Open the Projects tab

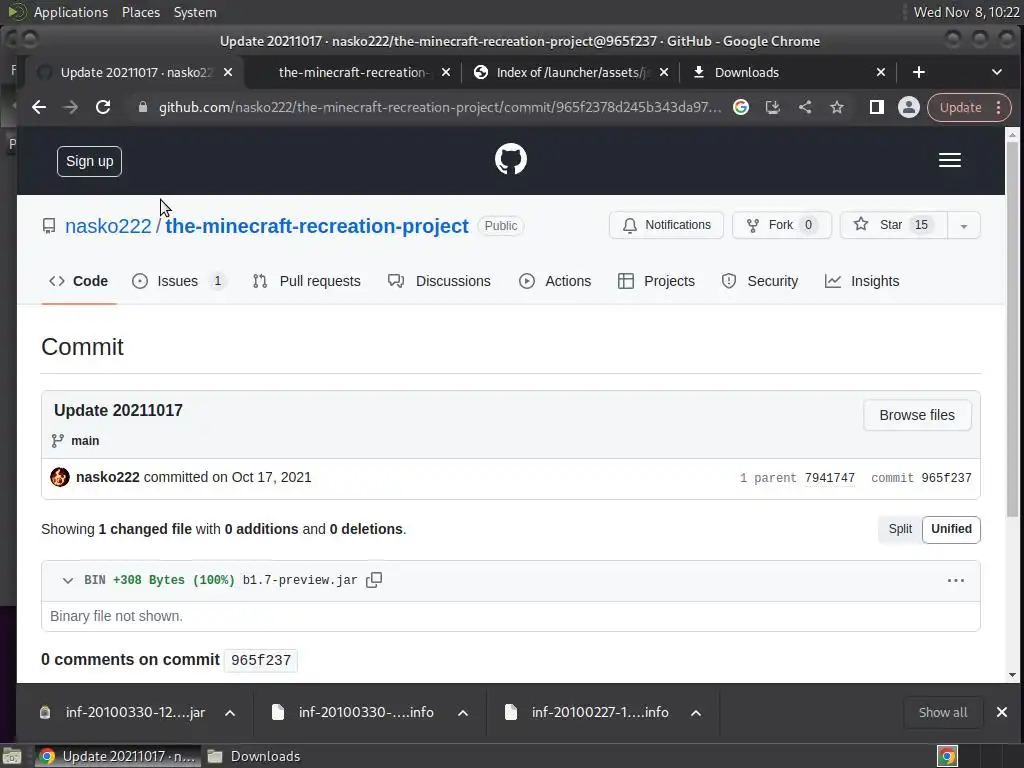coord(656,281)
